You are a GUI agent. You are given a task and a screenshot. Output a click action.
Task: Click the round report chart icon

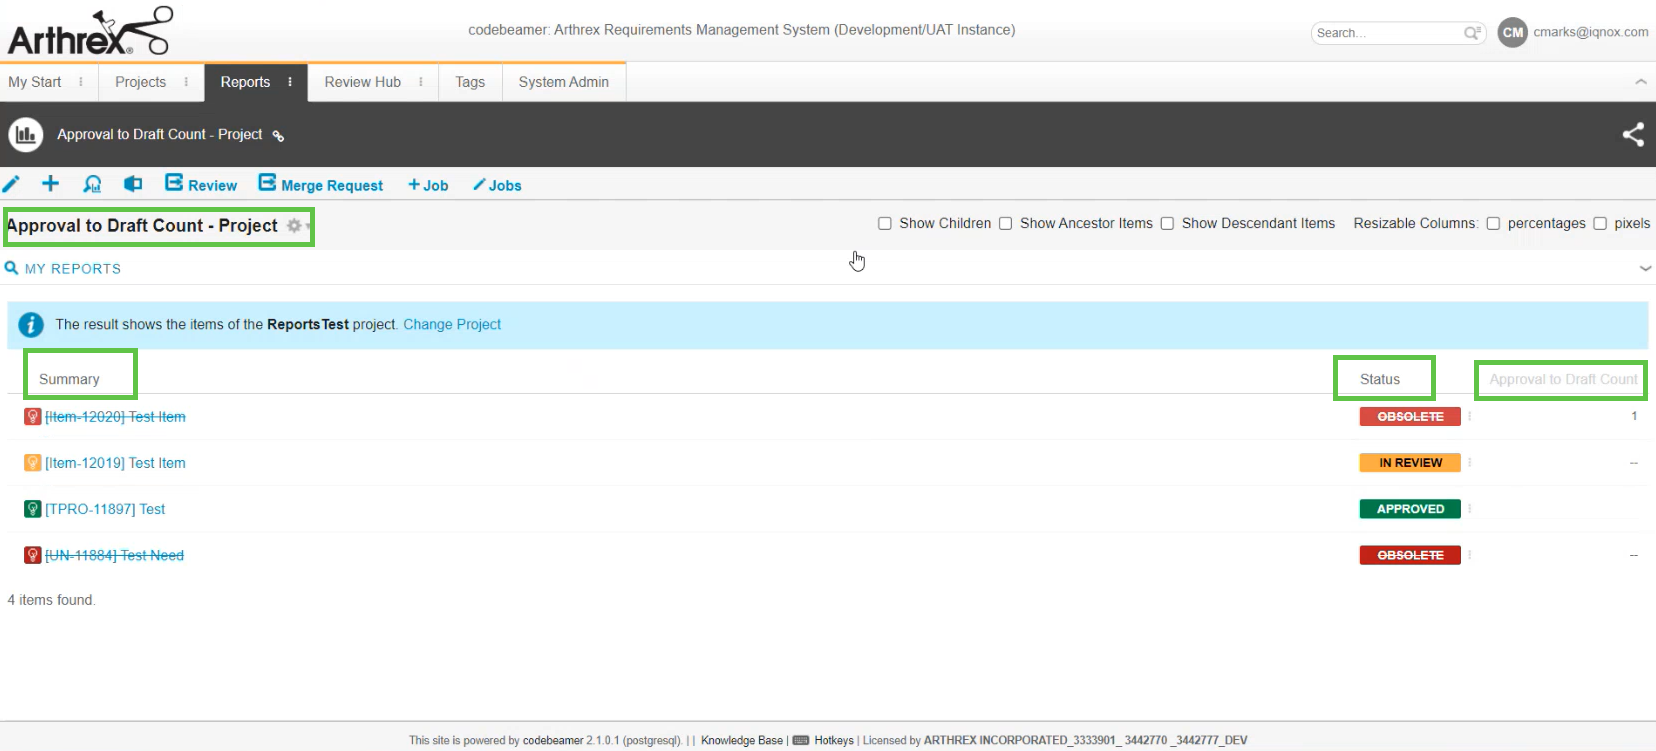point(26,134)
